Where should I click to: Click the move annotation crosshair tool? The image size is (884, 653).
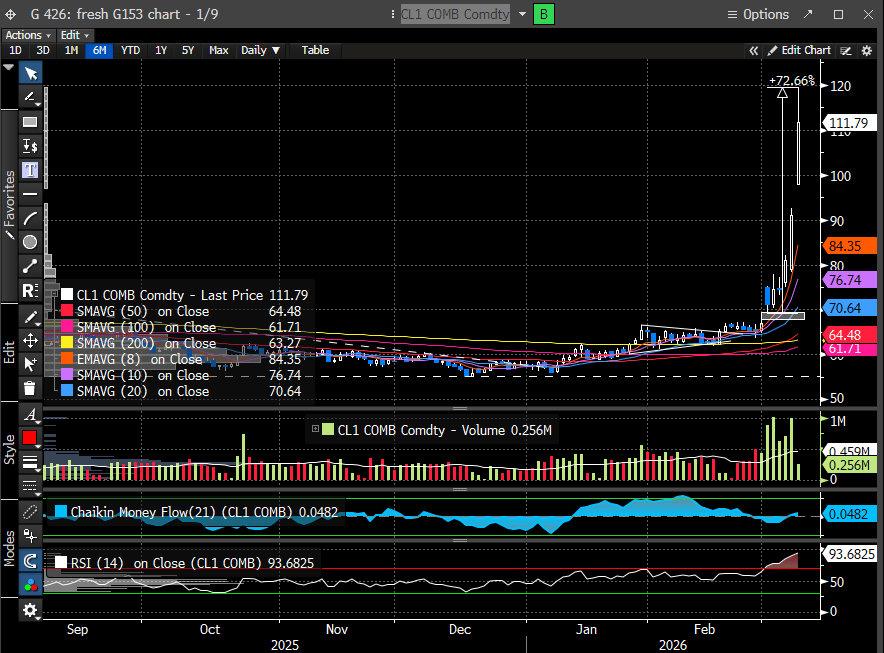30,340
